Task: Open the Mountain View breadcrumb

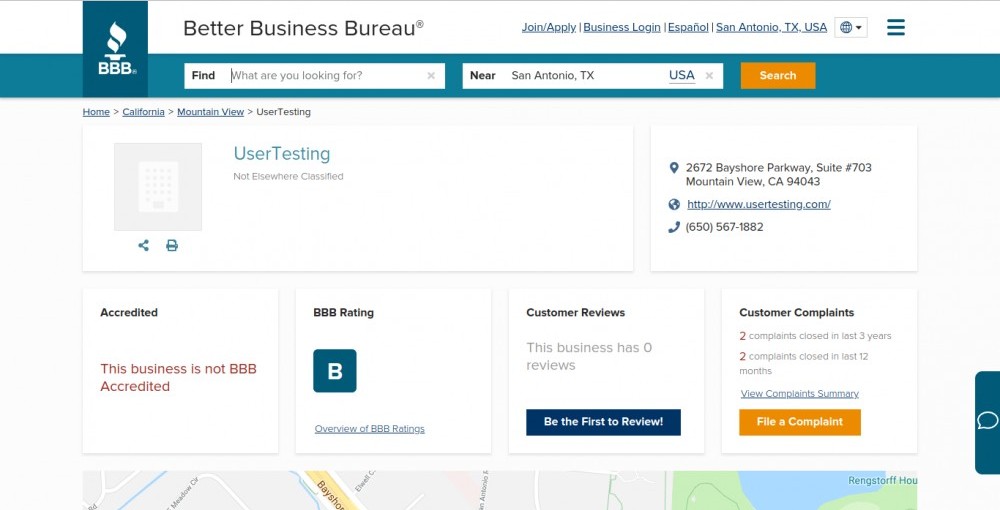Action: click(210, 112)
